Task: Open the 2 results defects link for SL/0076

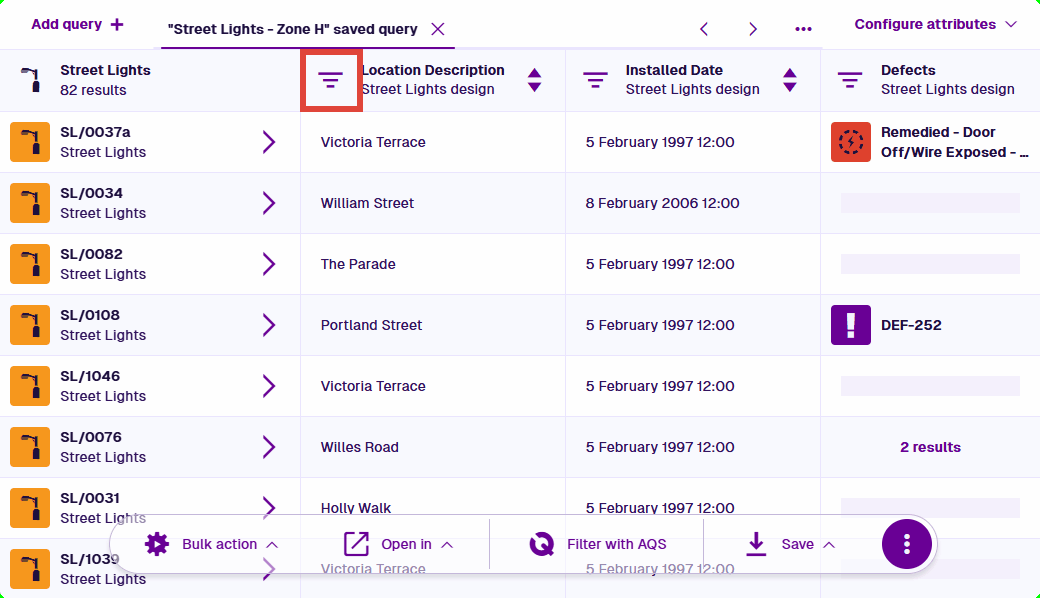Action: (x=930, y=447)
